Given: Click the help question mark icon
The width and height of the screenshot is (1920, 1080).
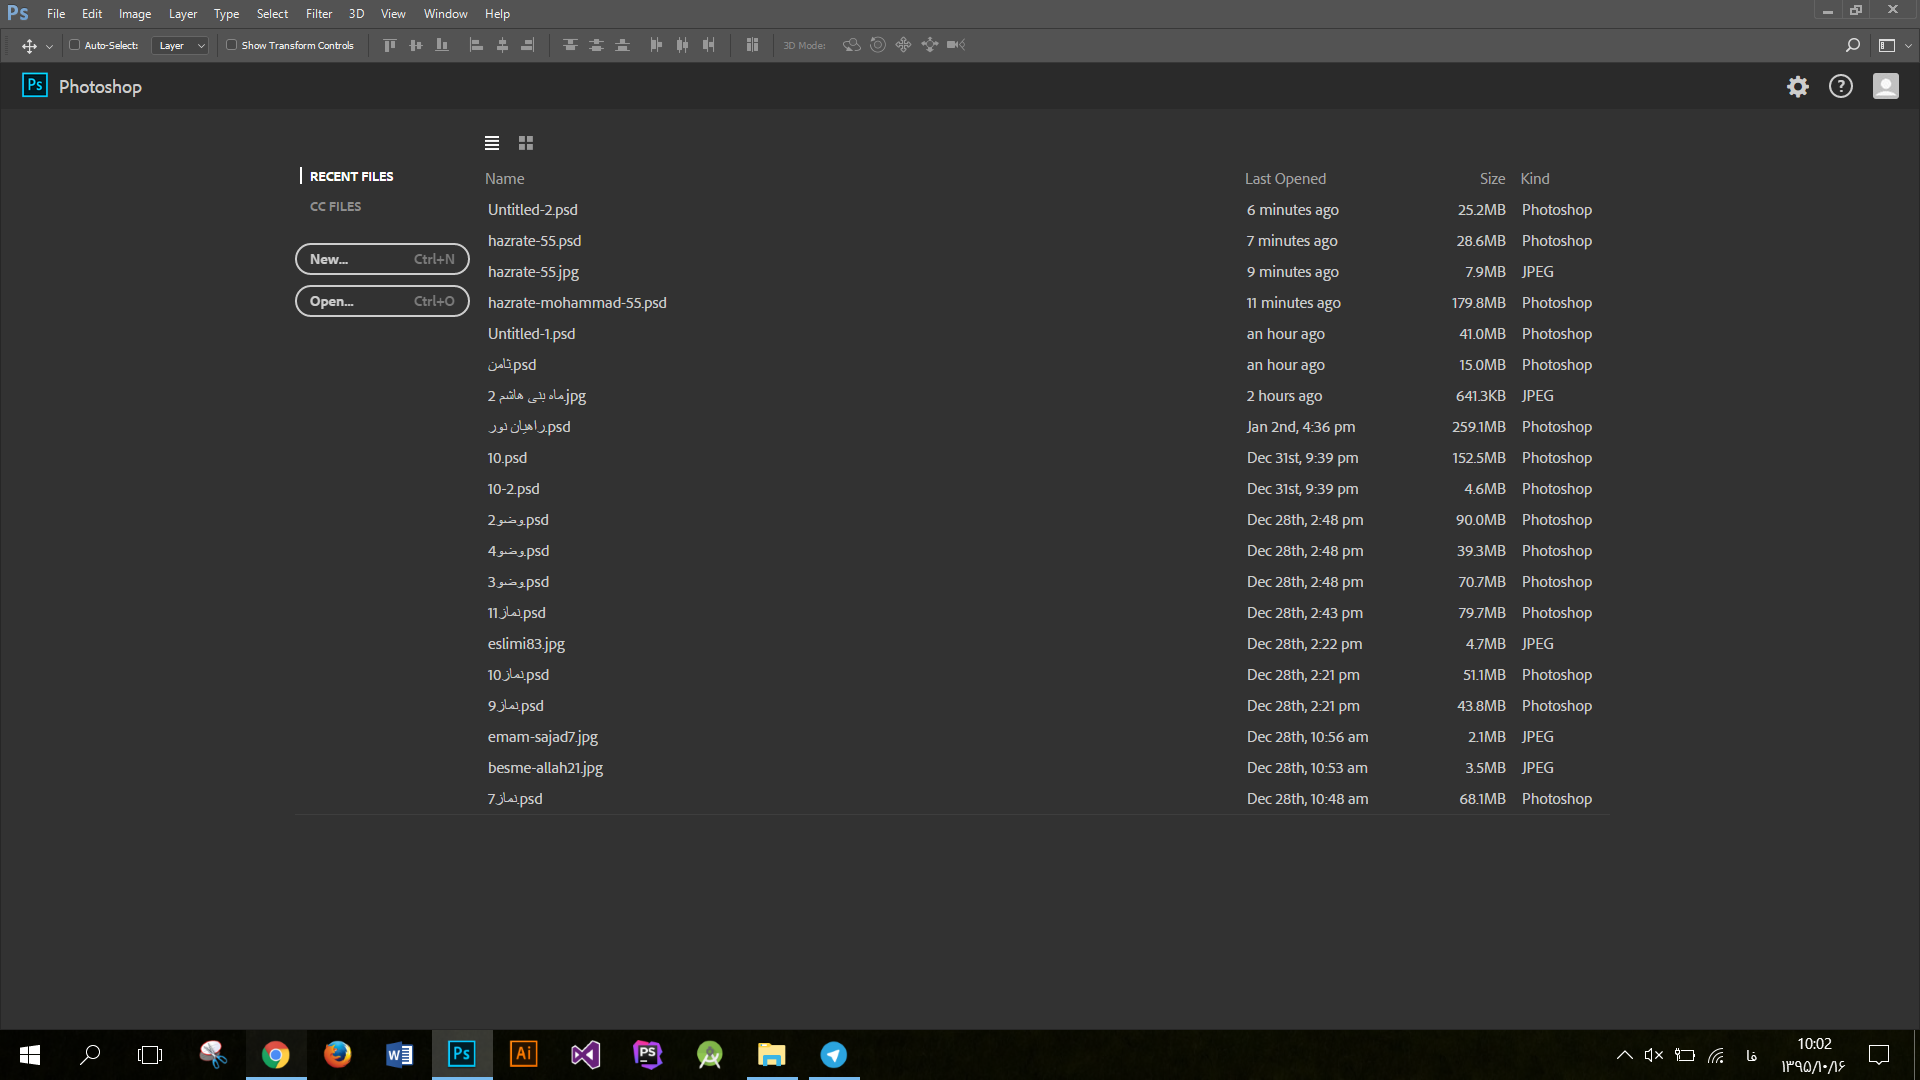Looking at the screenshot, I should coord(1841,87).
